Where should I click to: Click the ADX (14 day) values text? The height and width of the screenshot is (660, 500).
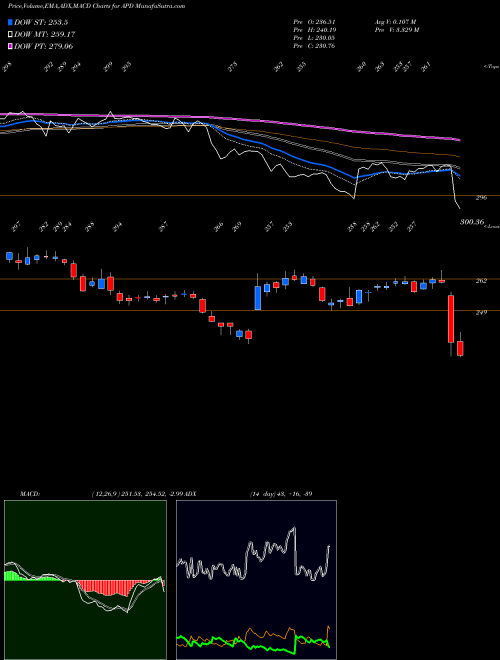tap(281, 494)
